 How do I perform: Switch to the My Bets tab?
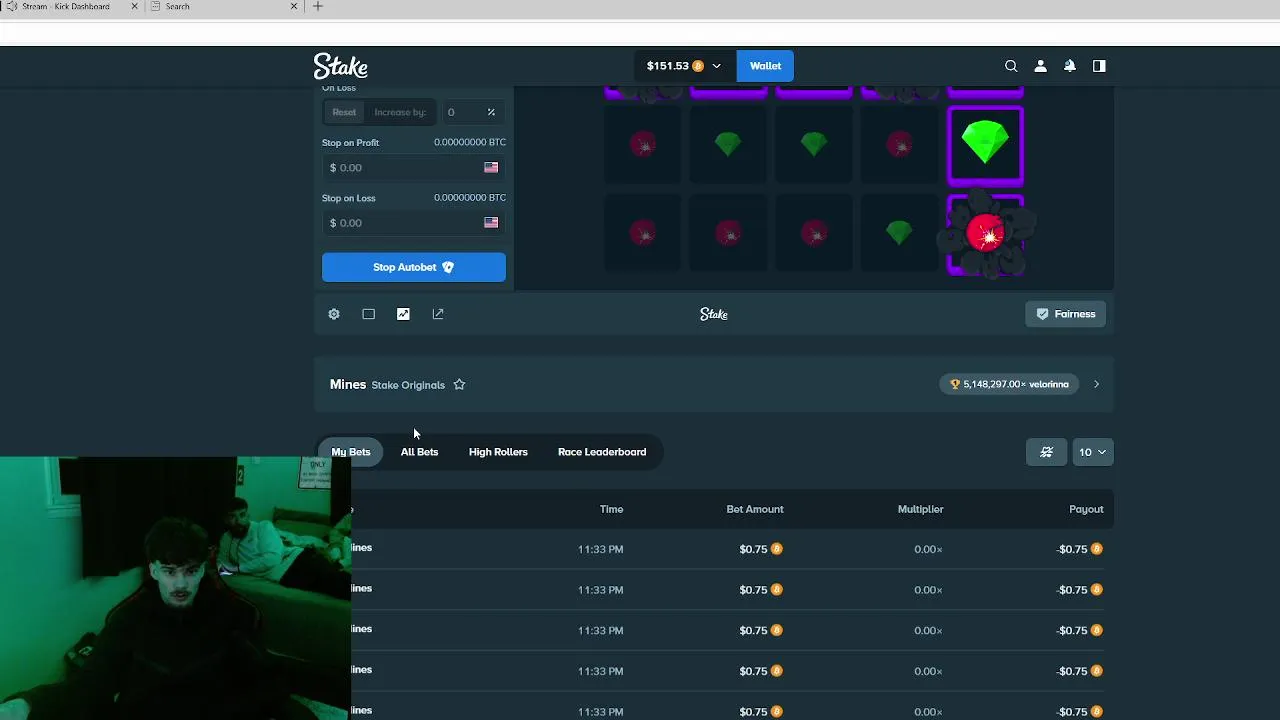[x=351, y=452]
